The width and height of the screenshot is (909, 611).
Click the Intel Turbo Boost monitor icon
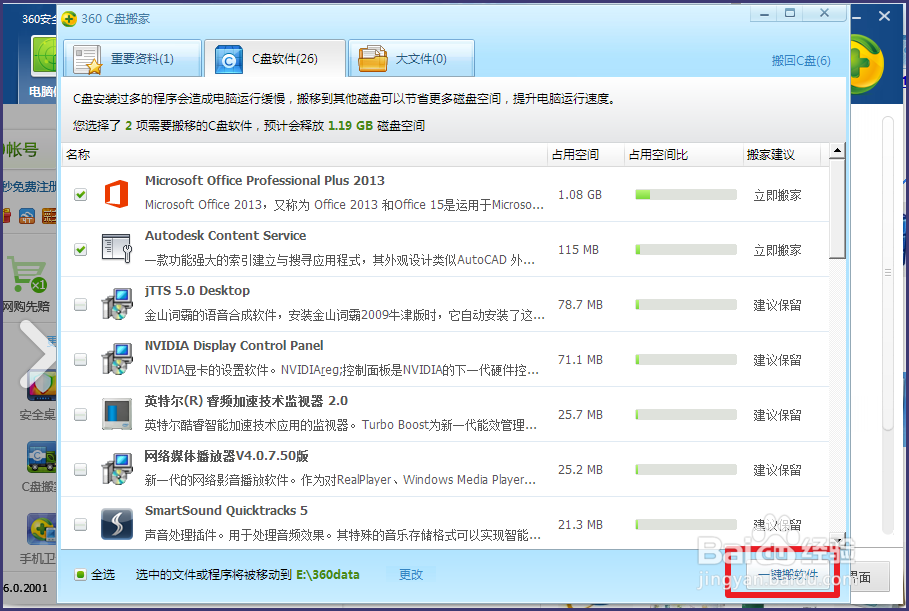pyautogui.click(x=117, y=414)
